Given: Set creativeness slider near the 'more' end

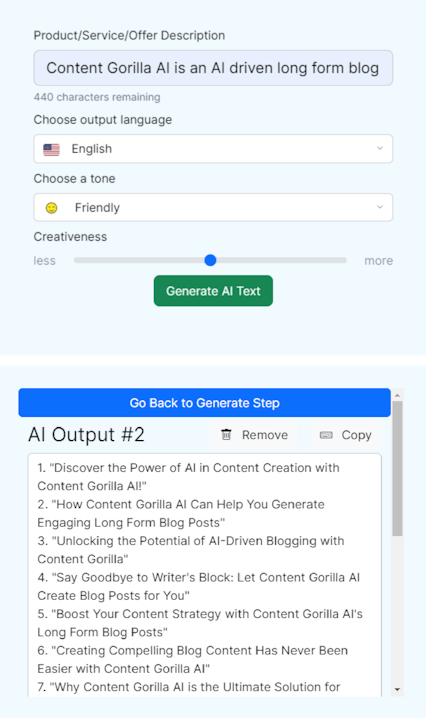Looking at the screenshot, I should (337, 260).
